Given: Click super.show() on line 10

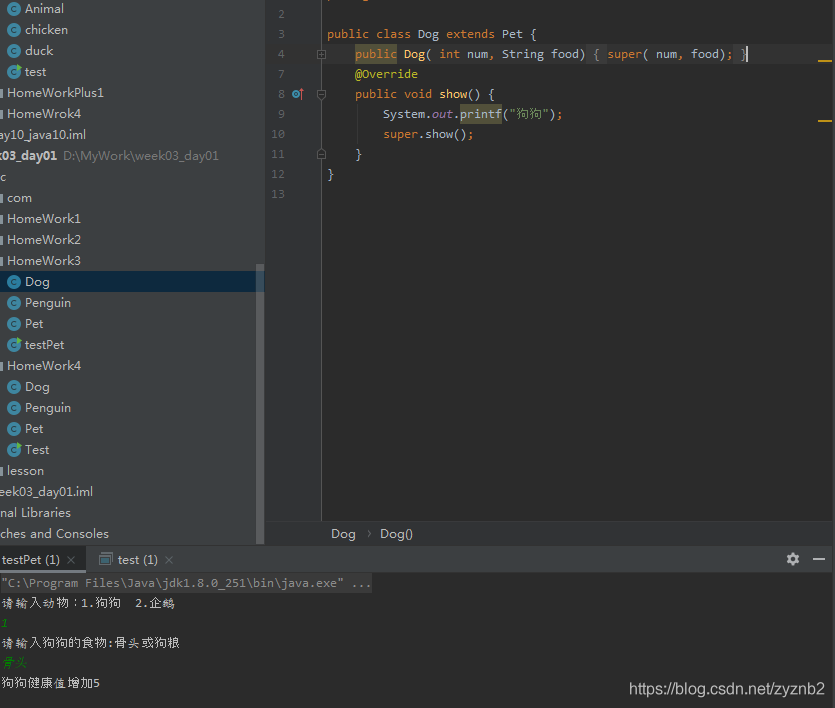Looking at the screenshot, I should (x=428, y=134).
